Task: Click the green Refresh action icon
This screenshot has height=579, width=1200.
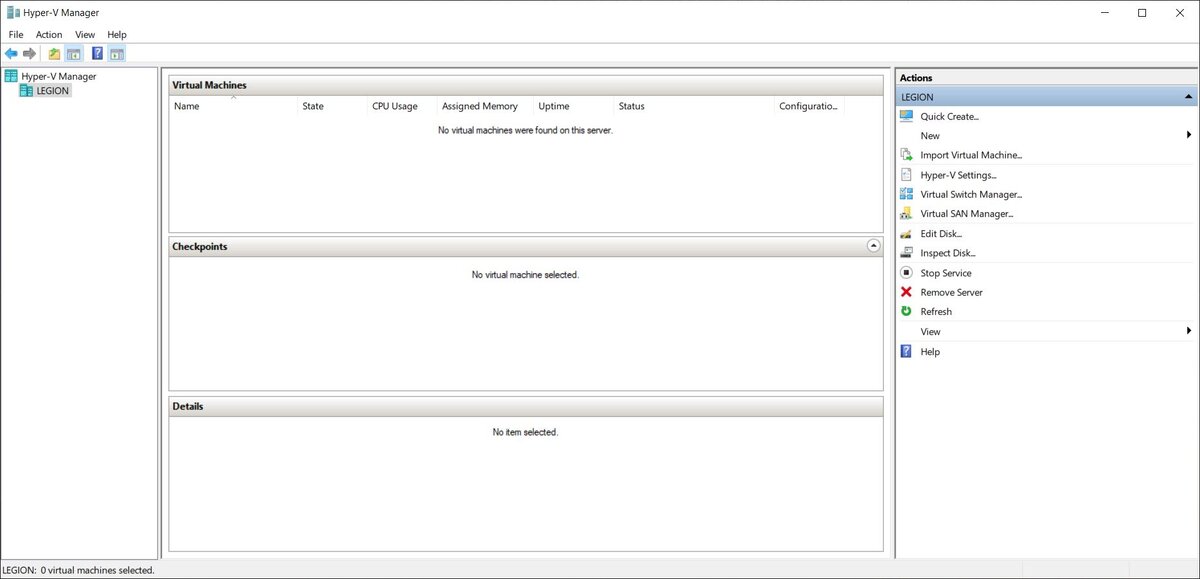Action: (906, 311)
